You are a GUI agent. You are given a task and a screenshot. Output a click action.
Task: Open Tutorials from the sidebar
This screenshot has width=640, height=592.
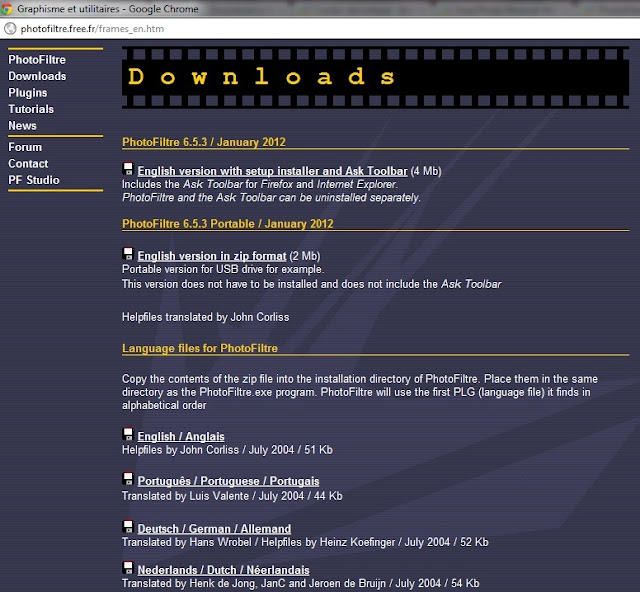click(31, 109)
